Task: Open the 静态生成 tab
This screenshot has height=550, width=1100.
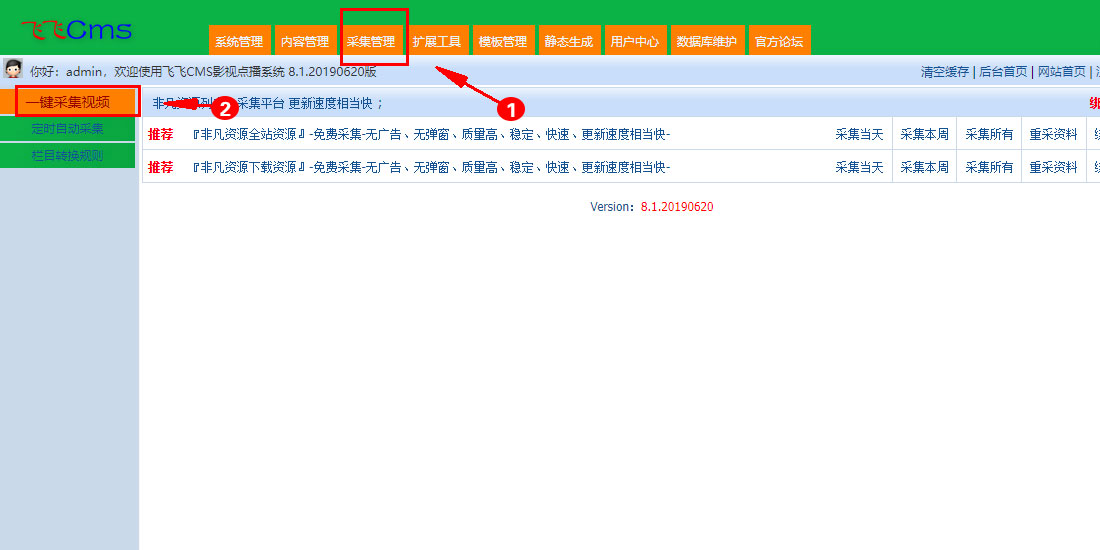Action: 569,41
